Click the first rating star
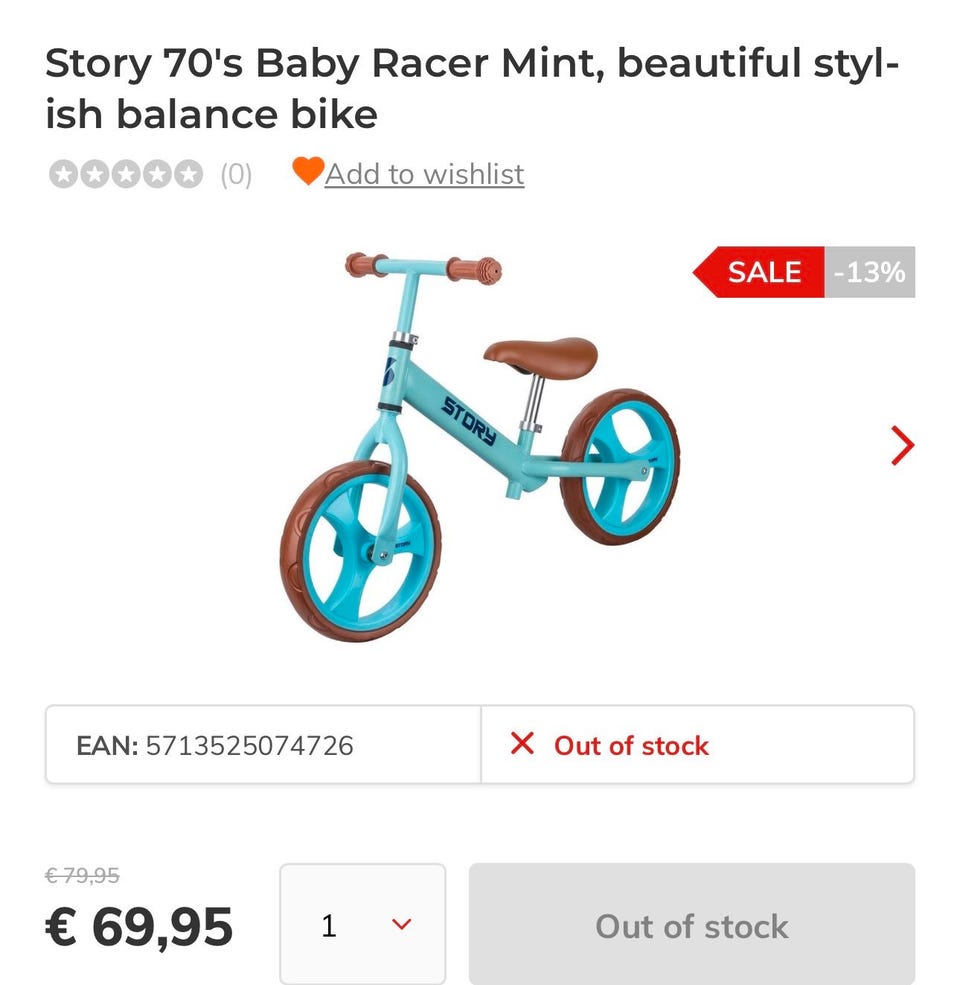The image size is (960, 985). pyautogui.click(x=63, y=174)
